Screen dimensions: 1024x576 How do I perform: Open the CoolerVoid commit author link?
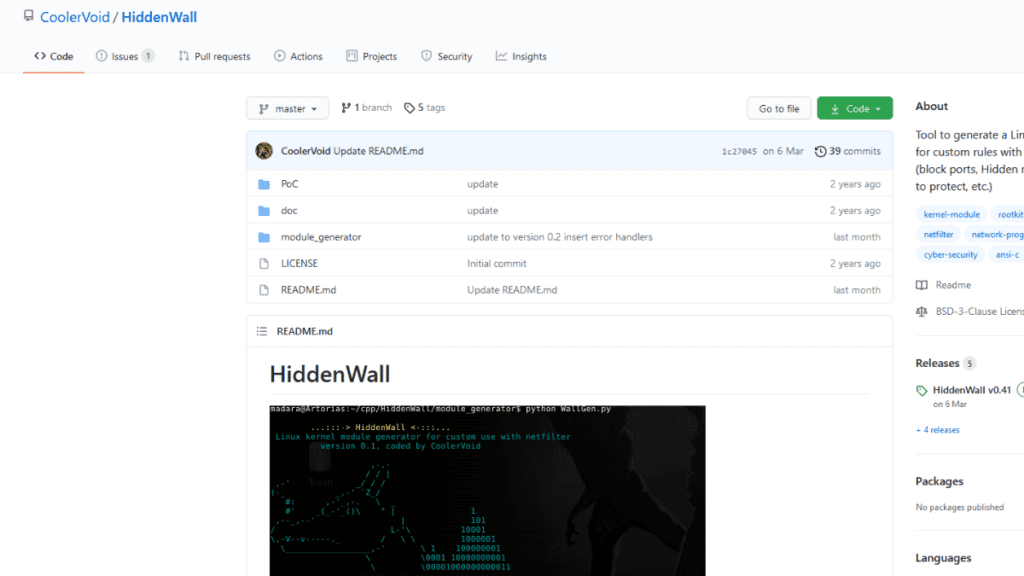point(306,151)
